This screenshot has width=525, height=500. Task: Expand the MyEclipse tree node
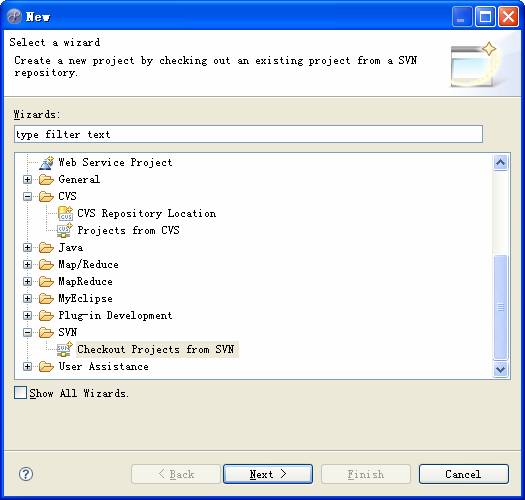coord(27,299)
